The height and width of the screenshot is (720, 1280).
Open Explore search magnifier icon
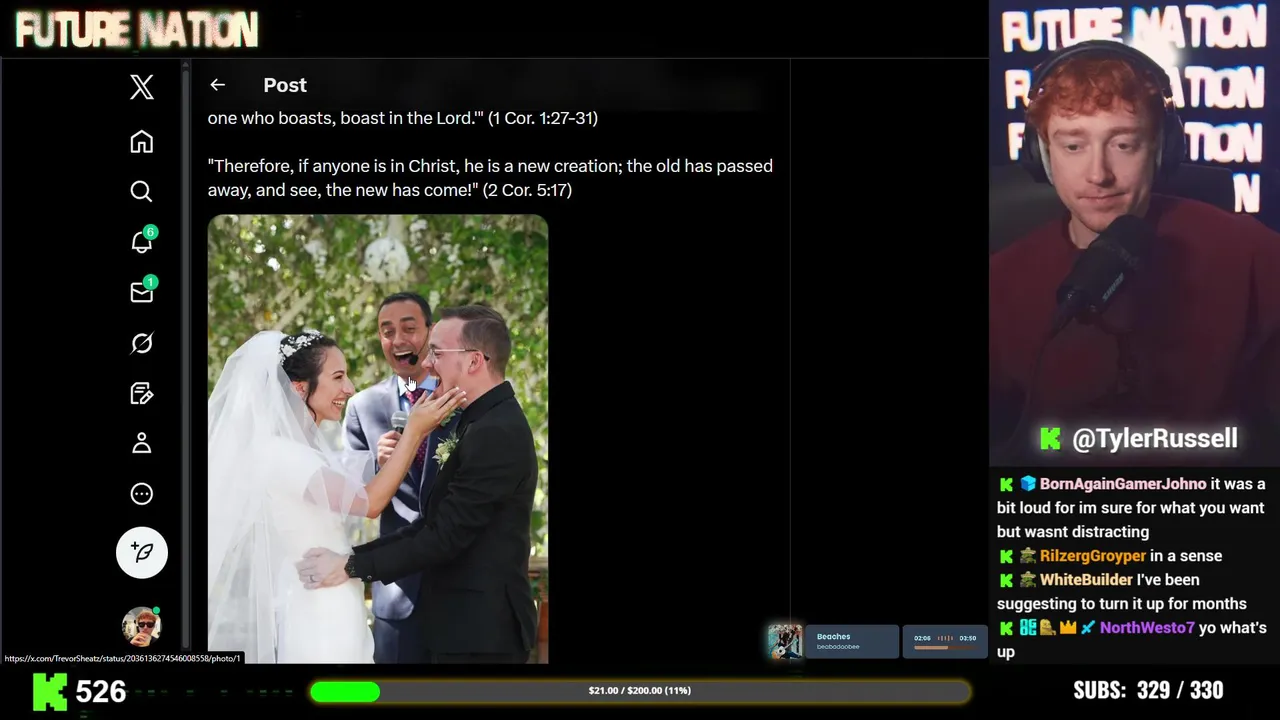[x=142, y=191]
